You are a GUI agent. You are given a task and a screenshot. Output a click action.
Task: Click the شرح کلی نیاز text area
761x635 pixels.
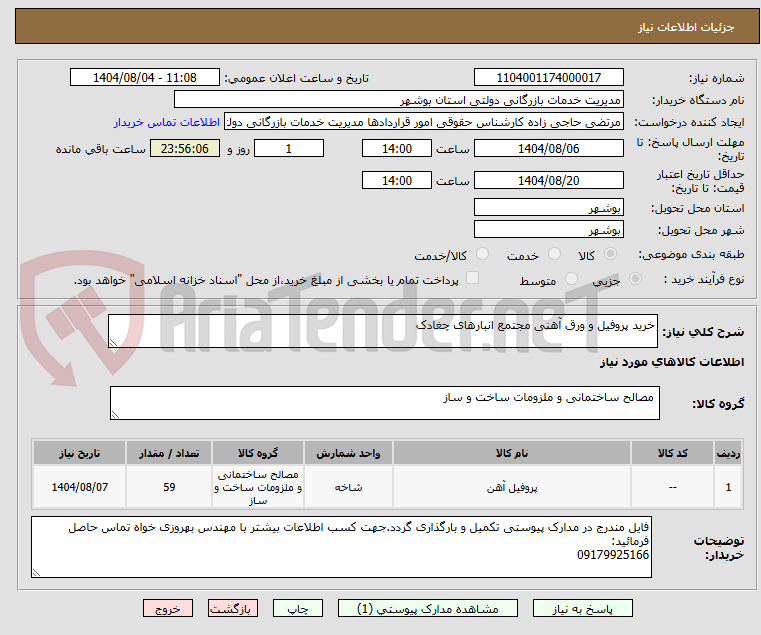click(x=382, y=331)
